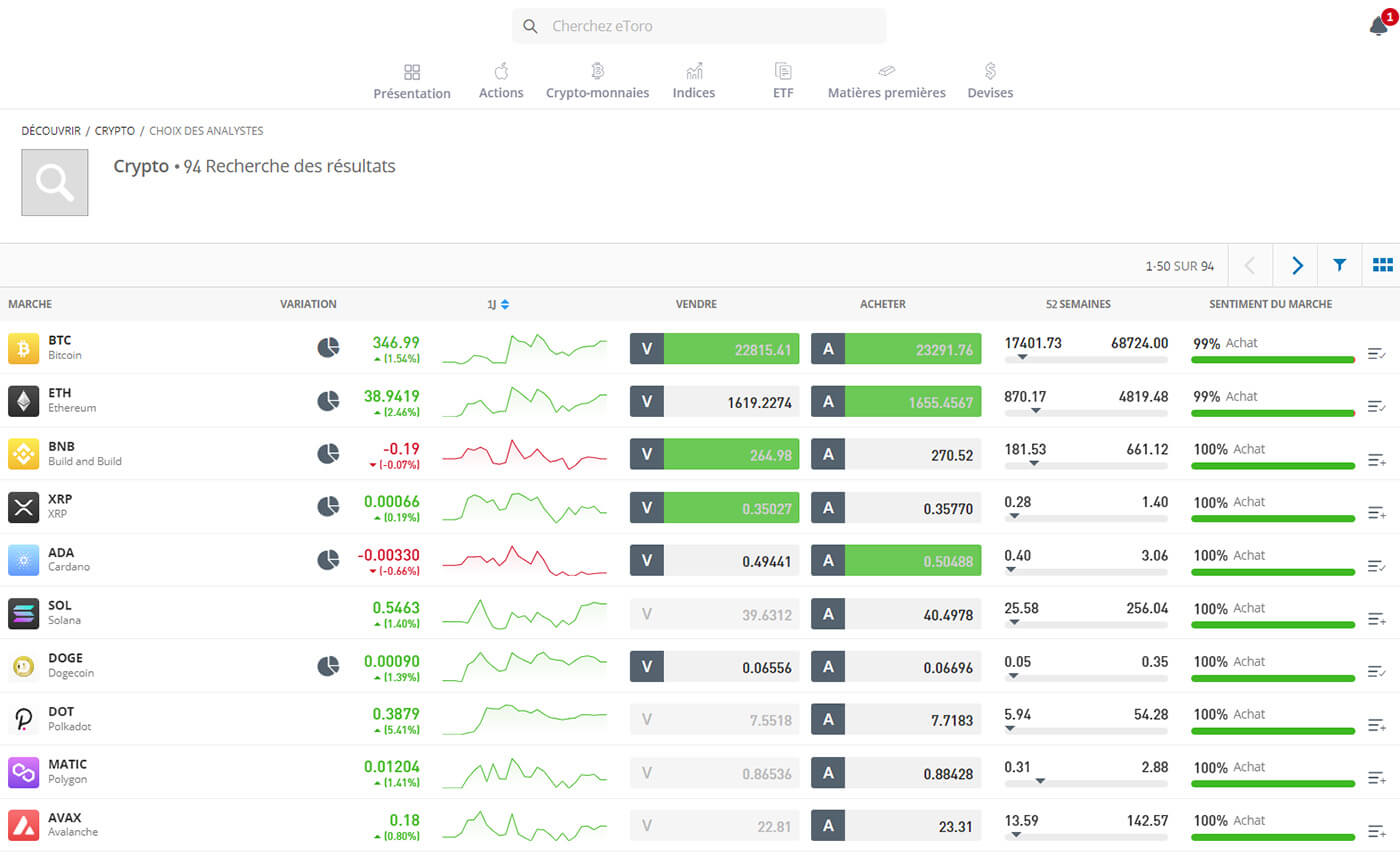
Task: Click the Solana coin logo
Action: (24, 613)
